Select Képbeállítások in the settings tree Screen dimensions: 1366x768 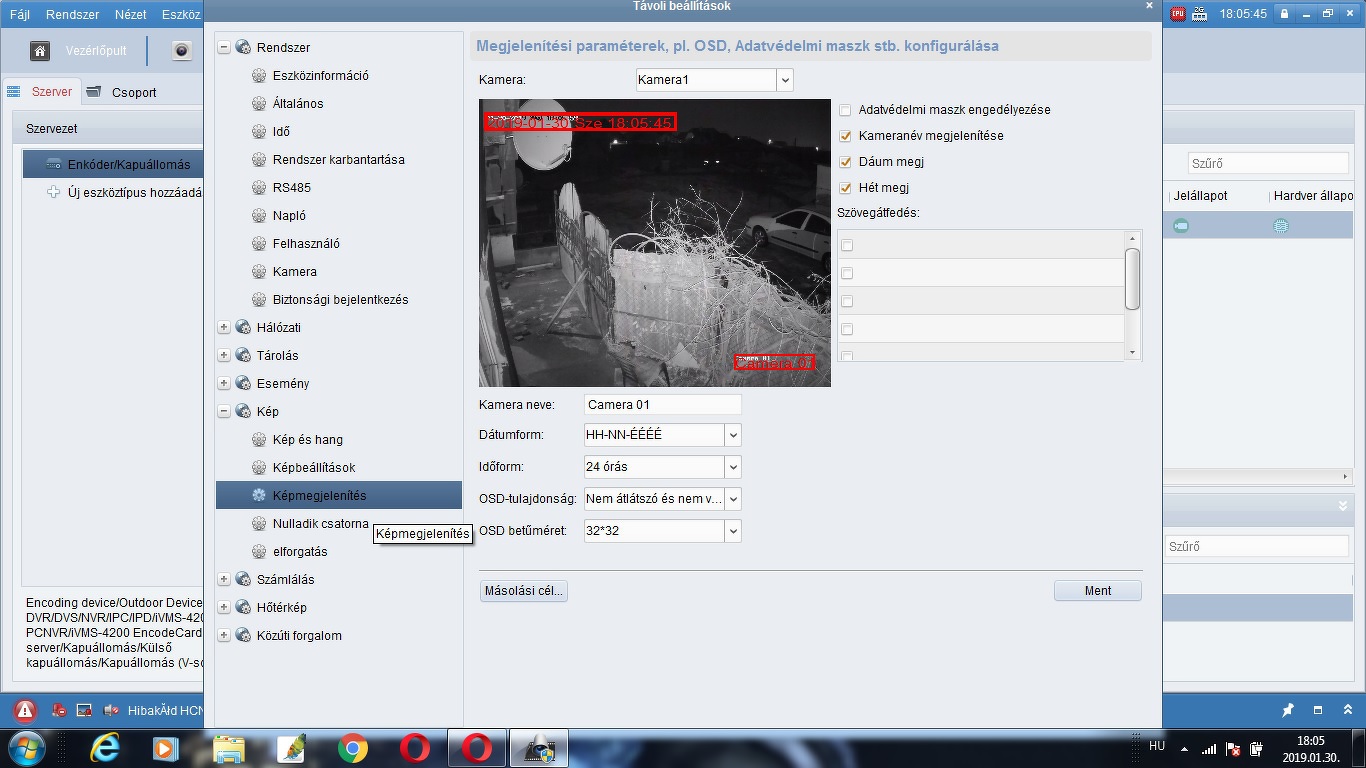[x=314, y=467]
